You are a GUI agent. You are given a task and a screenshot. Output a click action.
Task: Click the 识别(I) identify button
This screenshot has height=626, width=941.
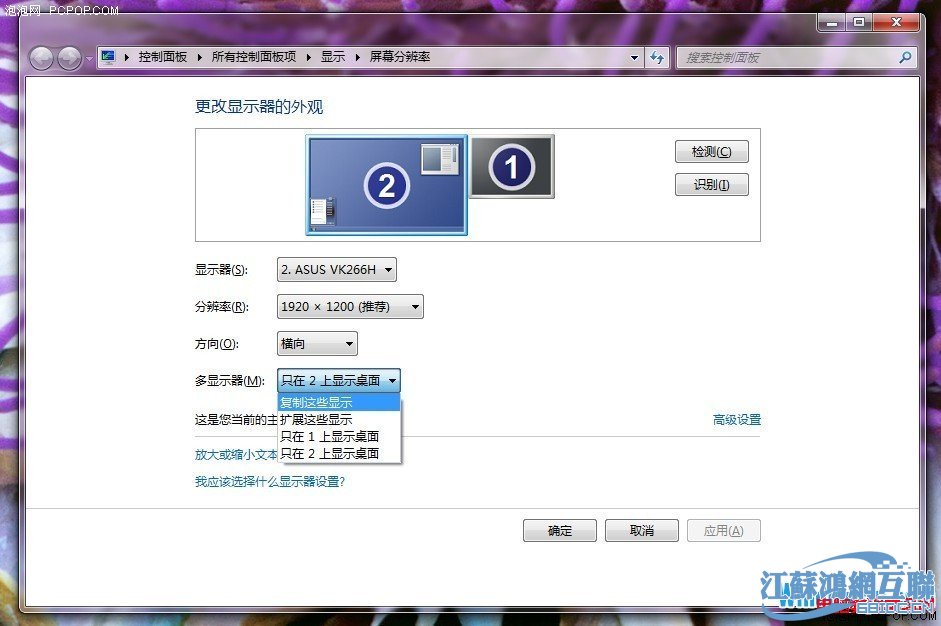[712, 185]
